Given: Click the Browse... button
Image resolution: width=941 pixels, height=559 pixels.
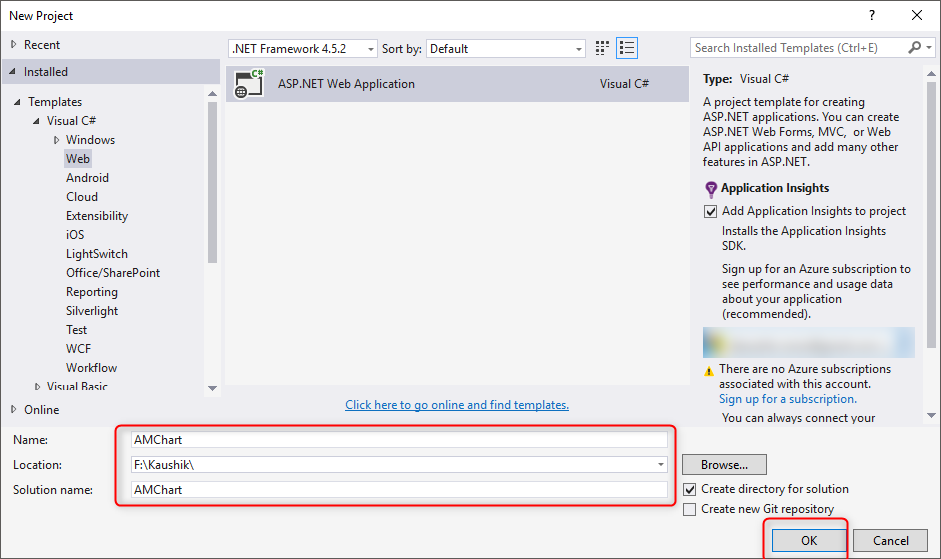Looking at the screenshot, I should click(724, 465).
